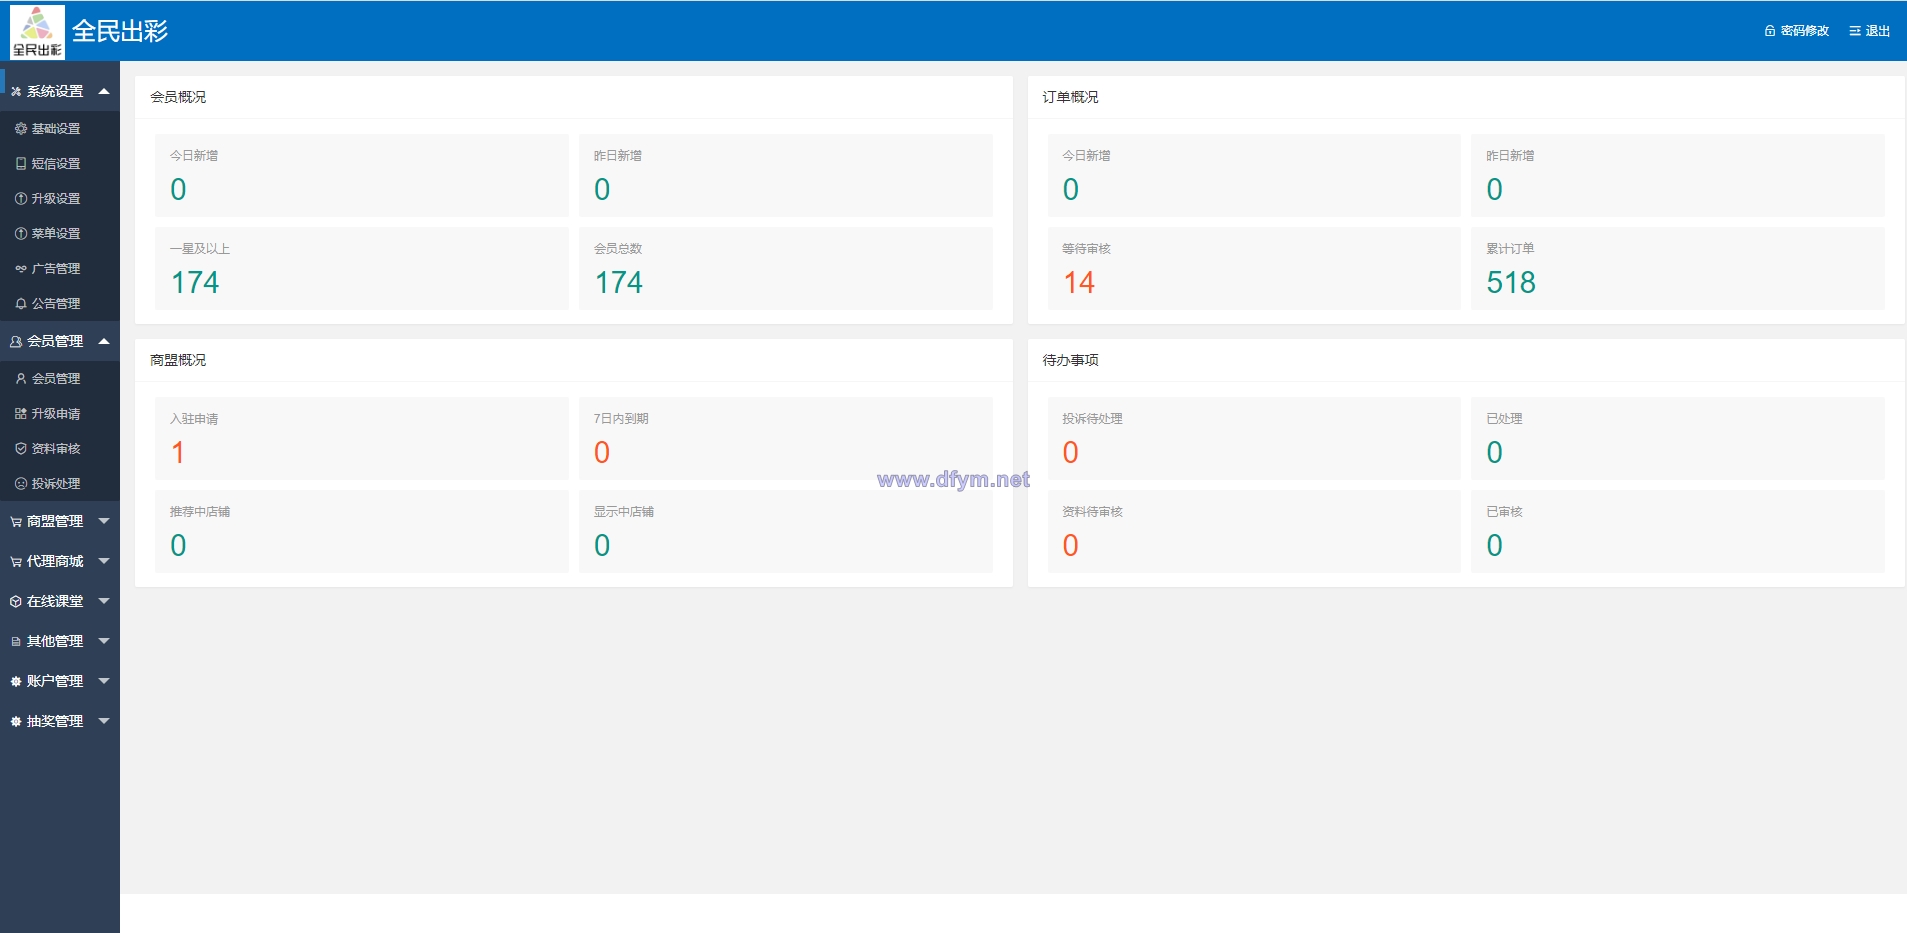Viewport: 1907px width, 933px height.
Task: Click the 订单概况 panel title
Action: pyautogui.click(x=1070, y=97)
